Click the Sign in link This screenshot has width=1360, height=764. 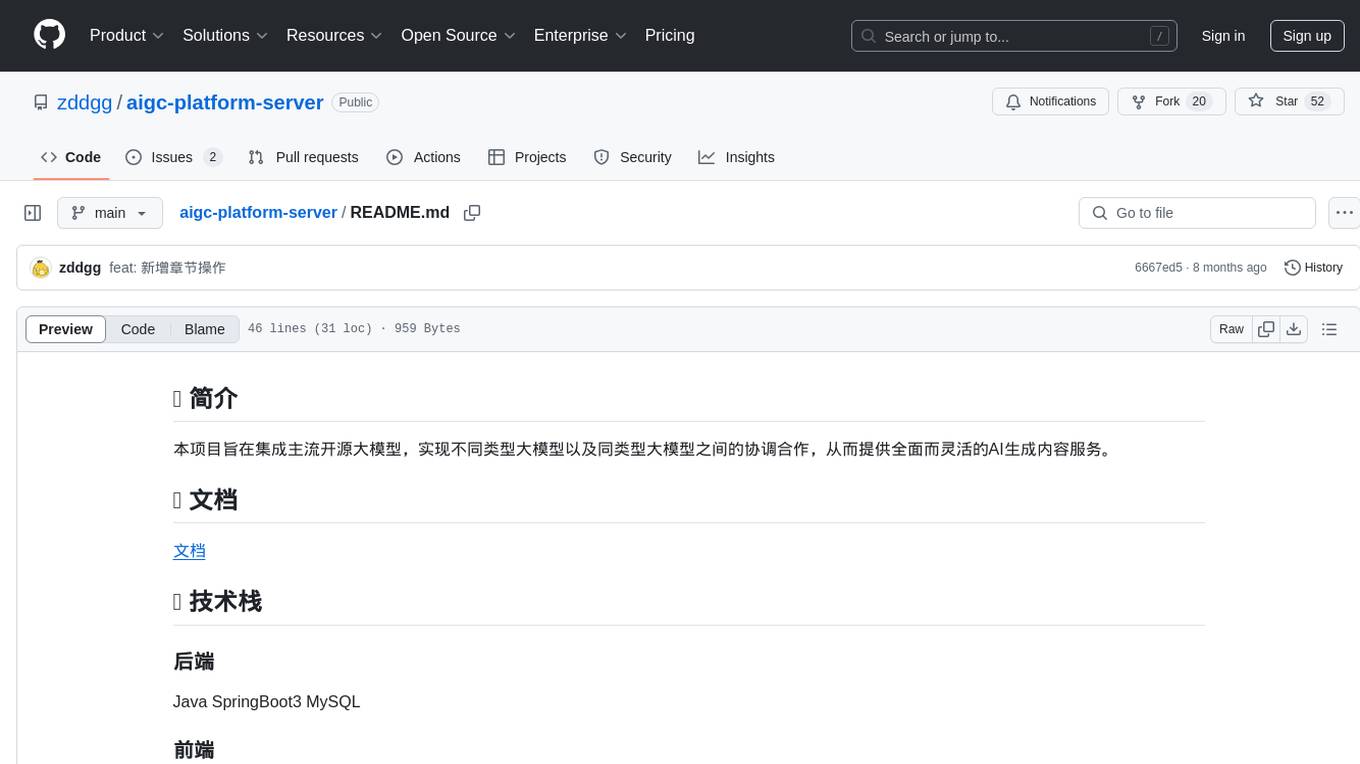click(1223, 36)
